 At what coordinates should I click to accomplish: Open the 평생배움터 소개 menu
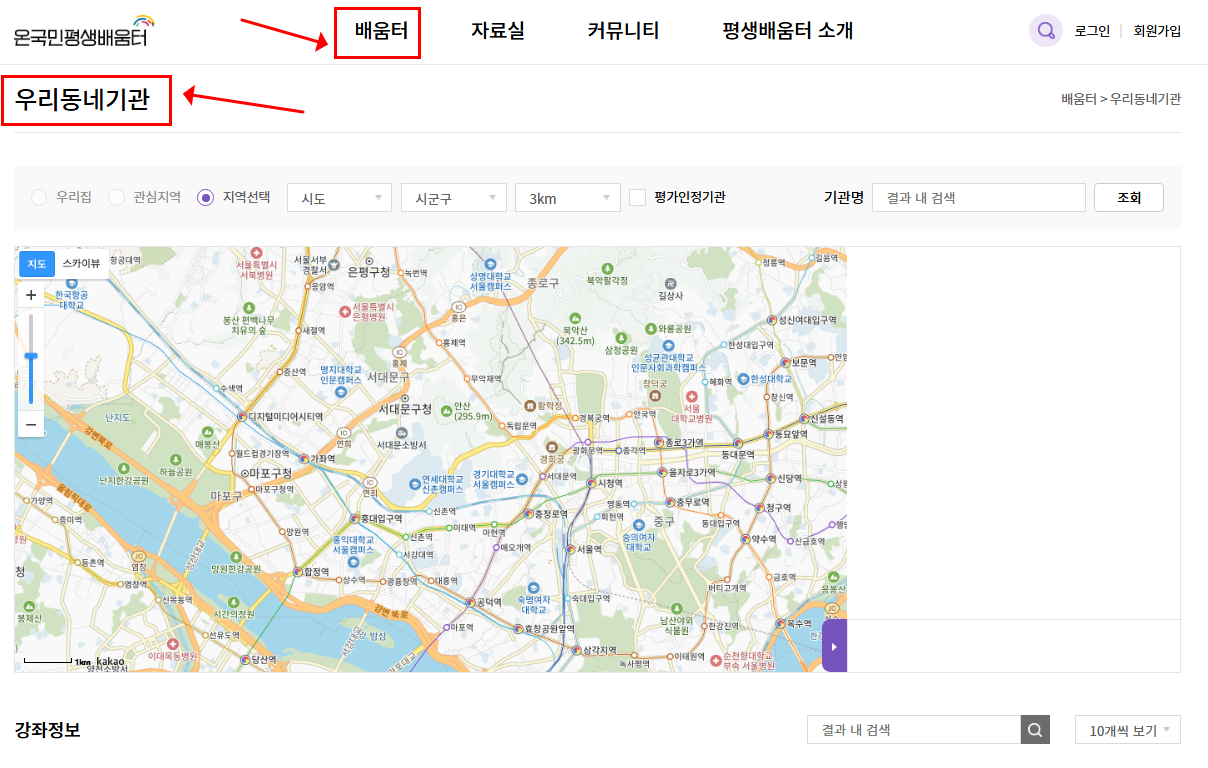click(x=788, y=31)
